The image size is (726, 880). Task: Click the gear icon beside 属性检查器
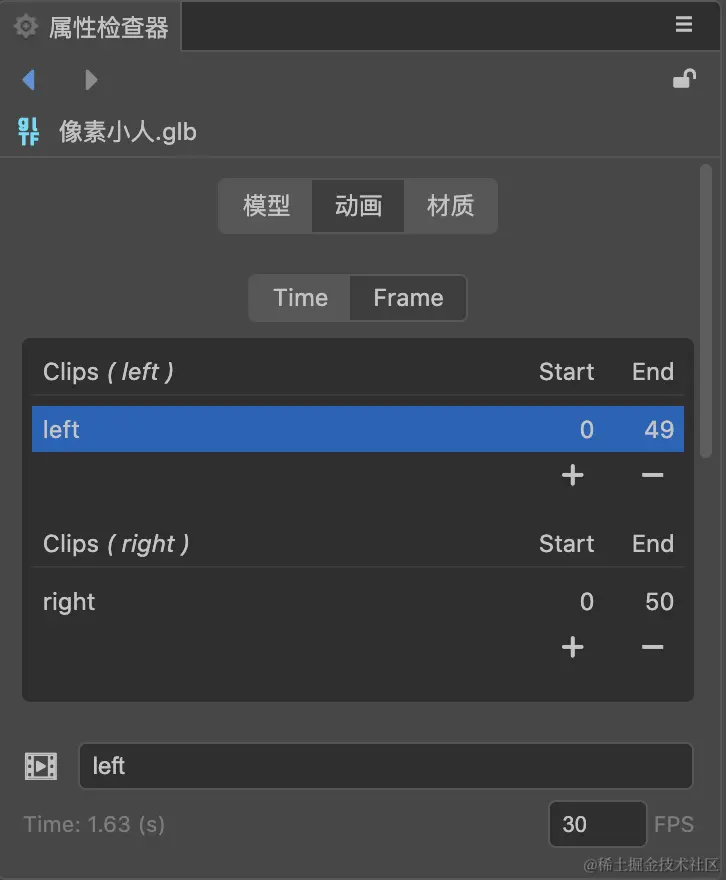coord(26,27)
